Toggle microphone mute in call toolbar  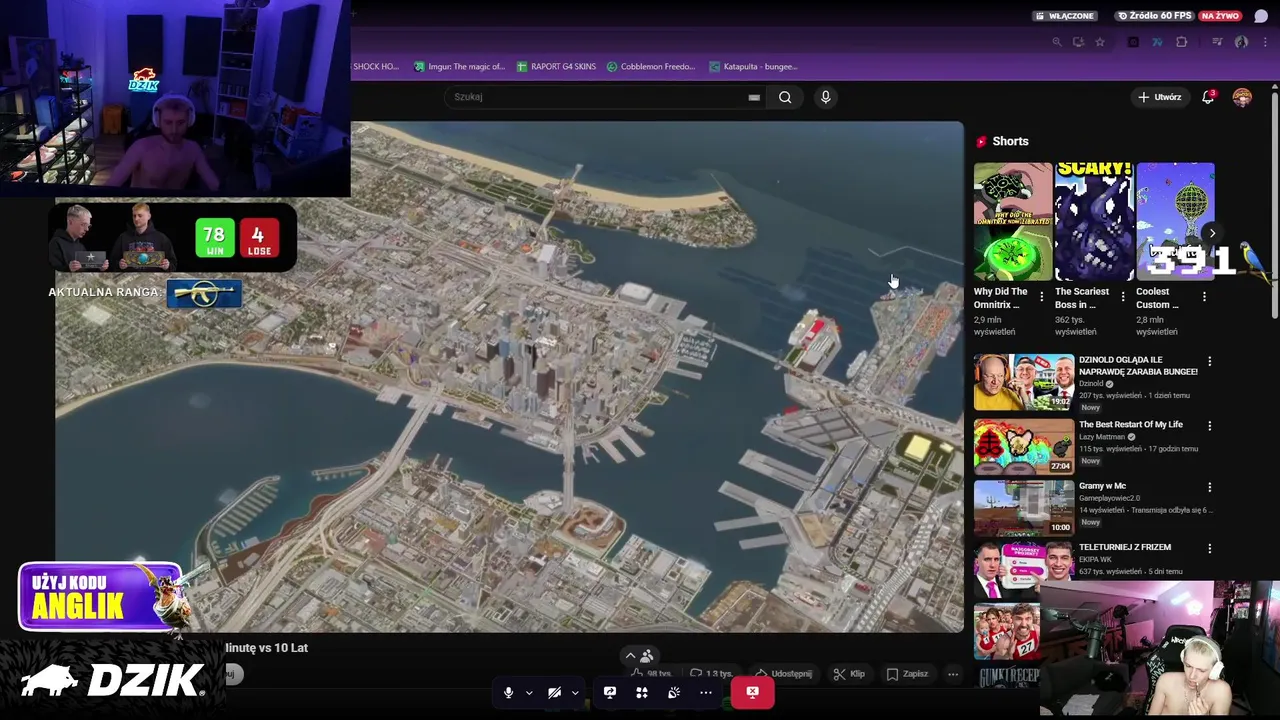coord(508,692)
